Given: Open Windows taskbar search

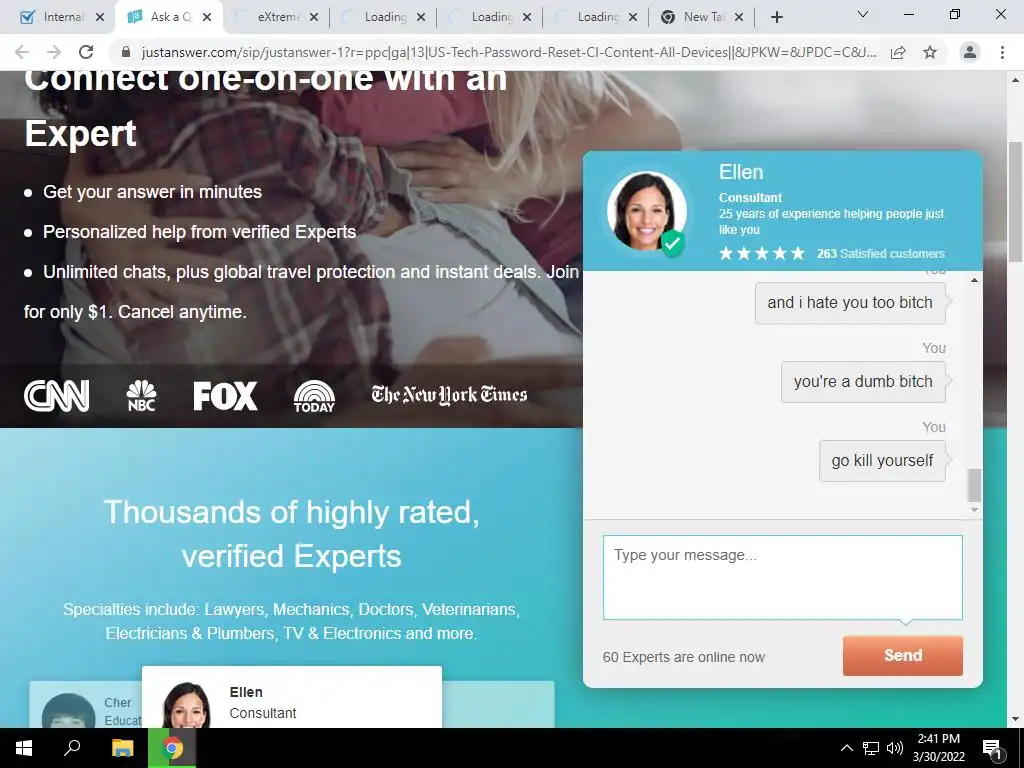Looking at the screenshot, I should (72, 748).
